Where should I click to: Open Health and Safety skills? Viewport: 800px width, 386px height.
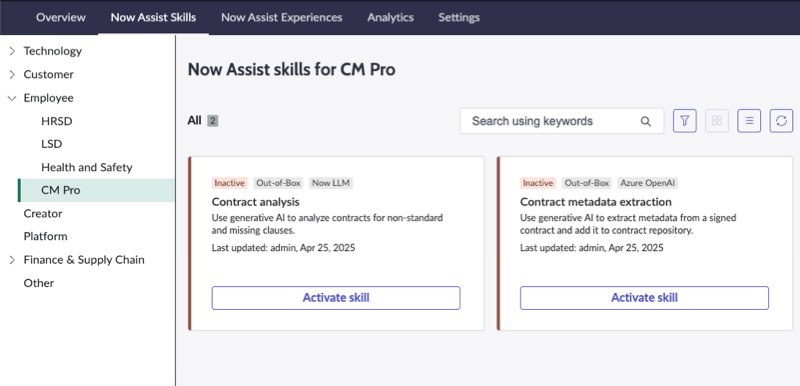87,167
